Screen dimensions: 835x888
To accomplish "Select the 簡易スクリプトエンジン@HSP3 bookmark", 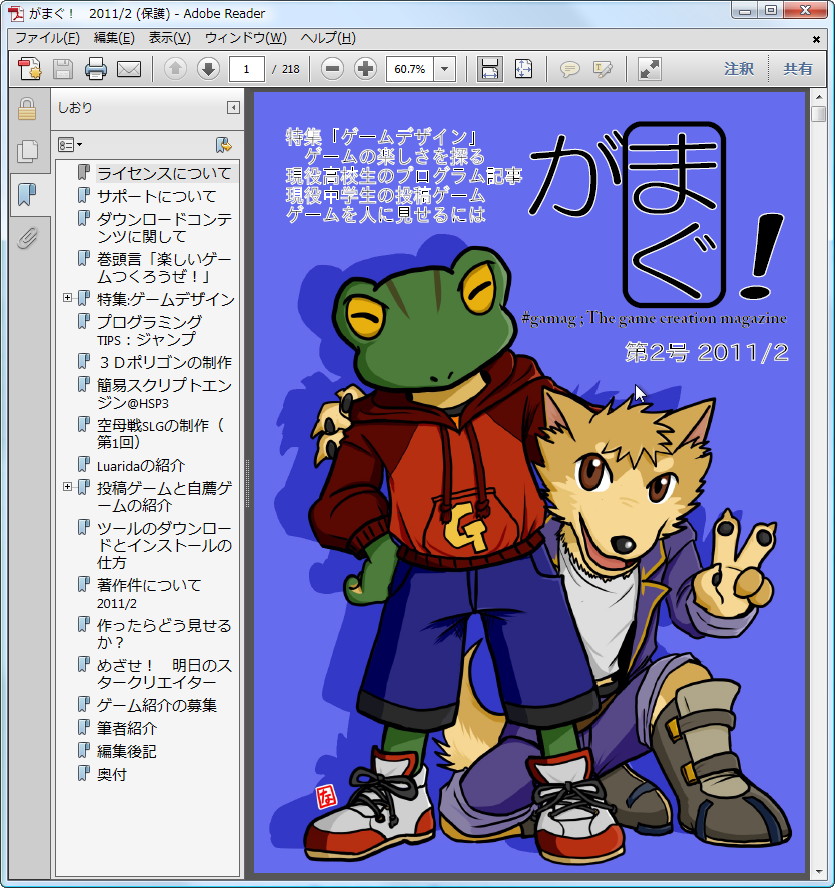I will pyautogui.click(x=164, y=394).
